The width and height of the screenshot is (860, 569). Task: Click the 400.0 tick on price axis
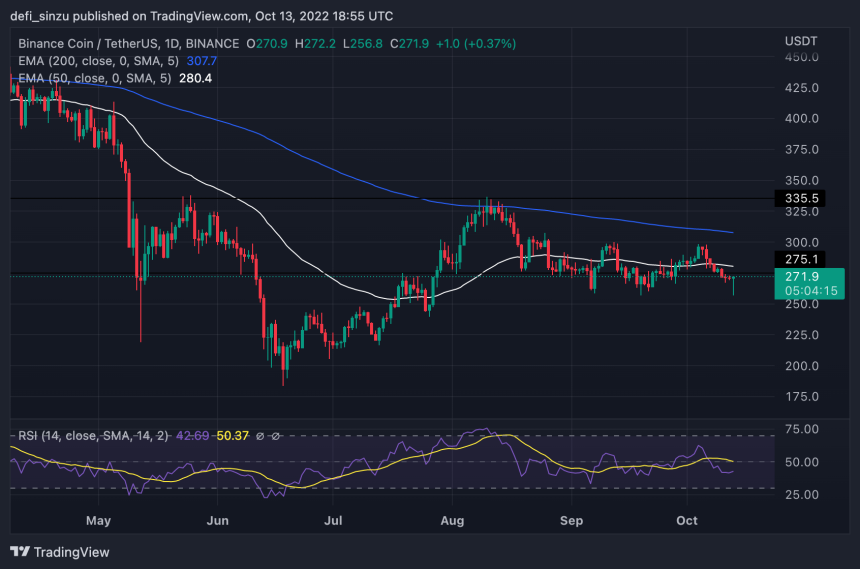click(x=802, y=119)
